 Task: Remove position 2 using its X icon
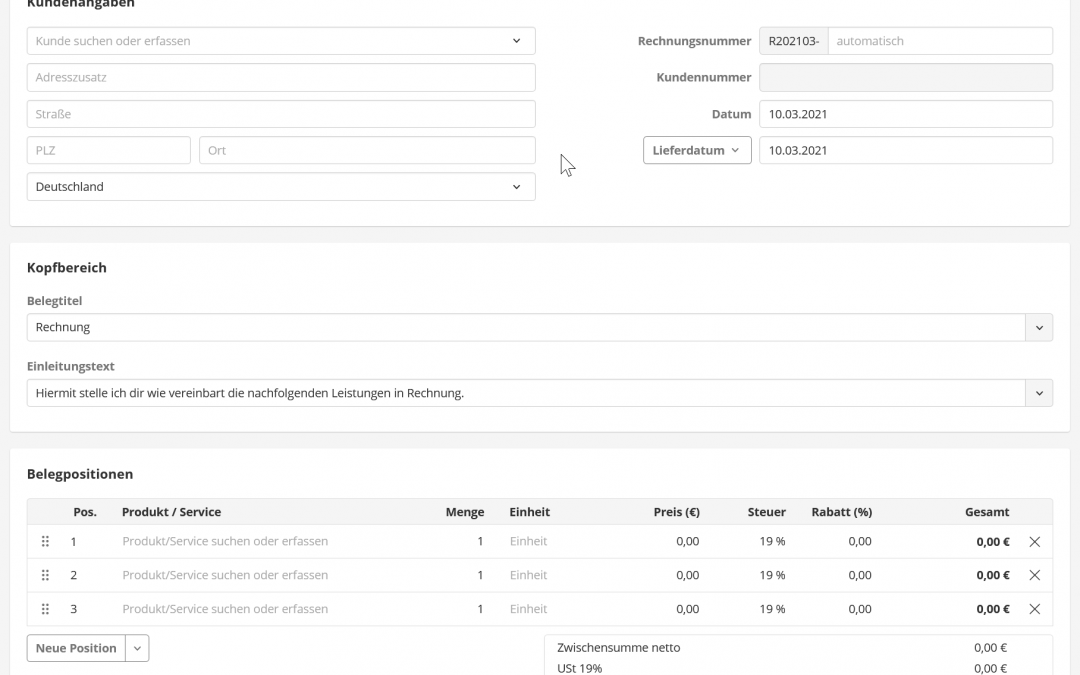click(1035, 576)
